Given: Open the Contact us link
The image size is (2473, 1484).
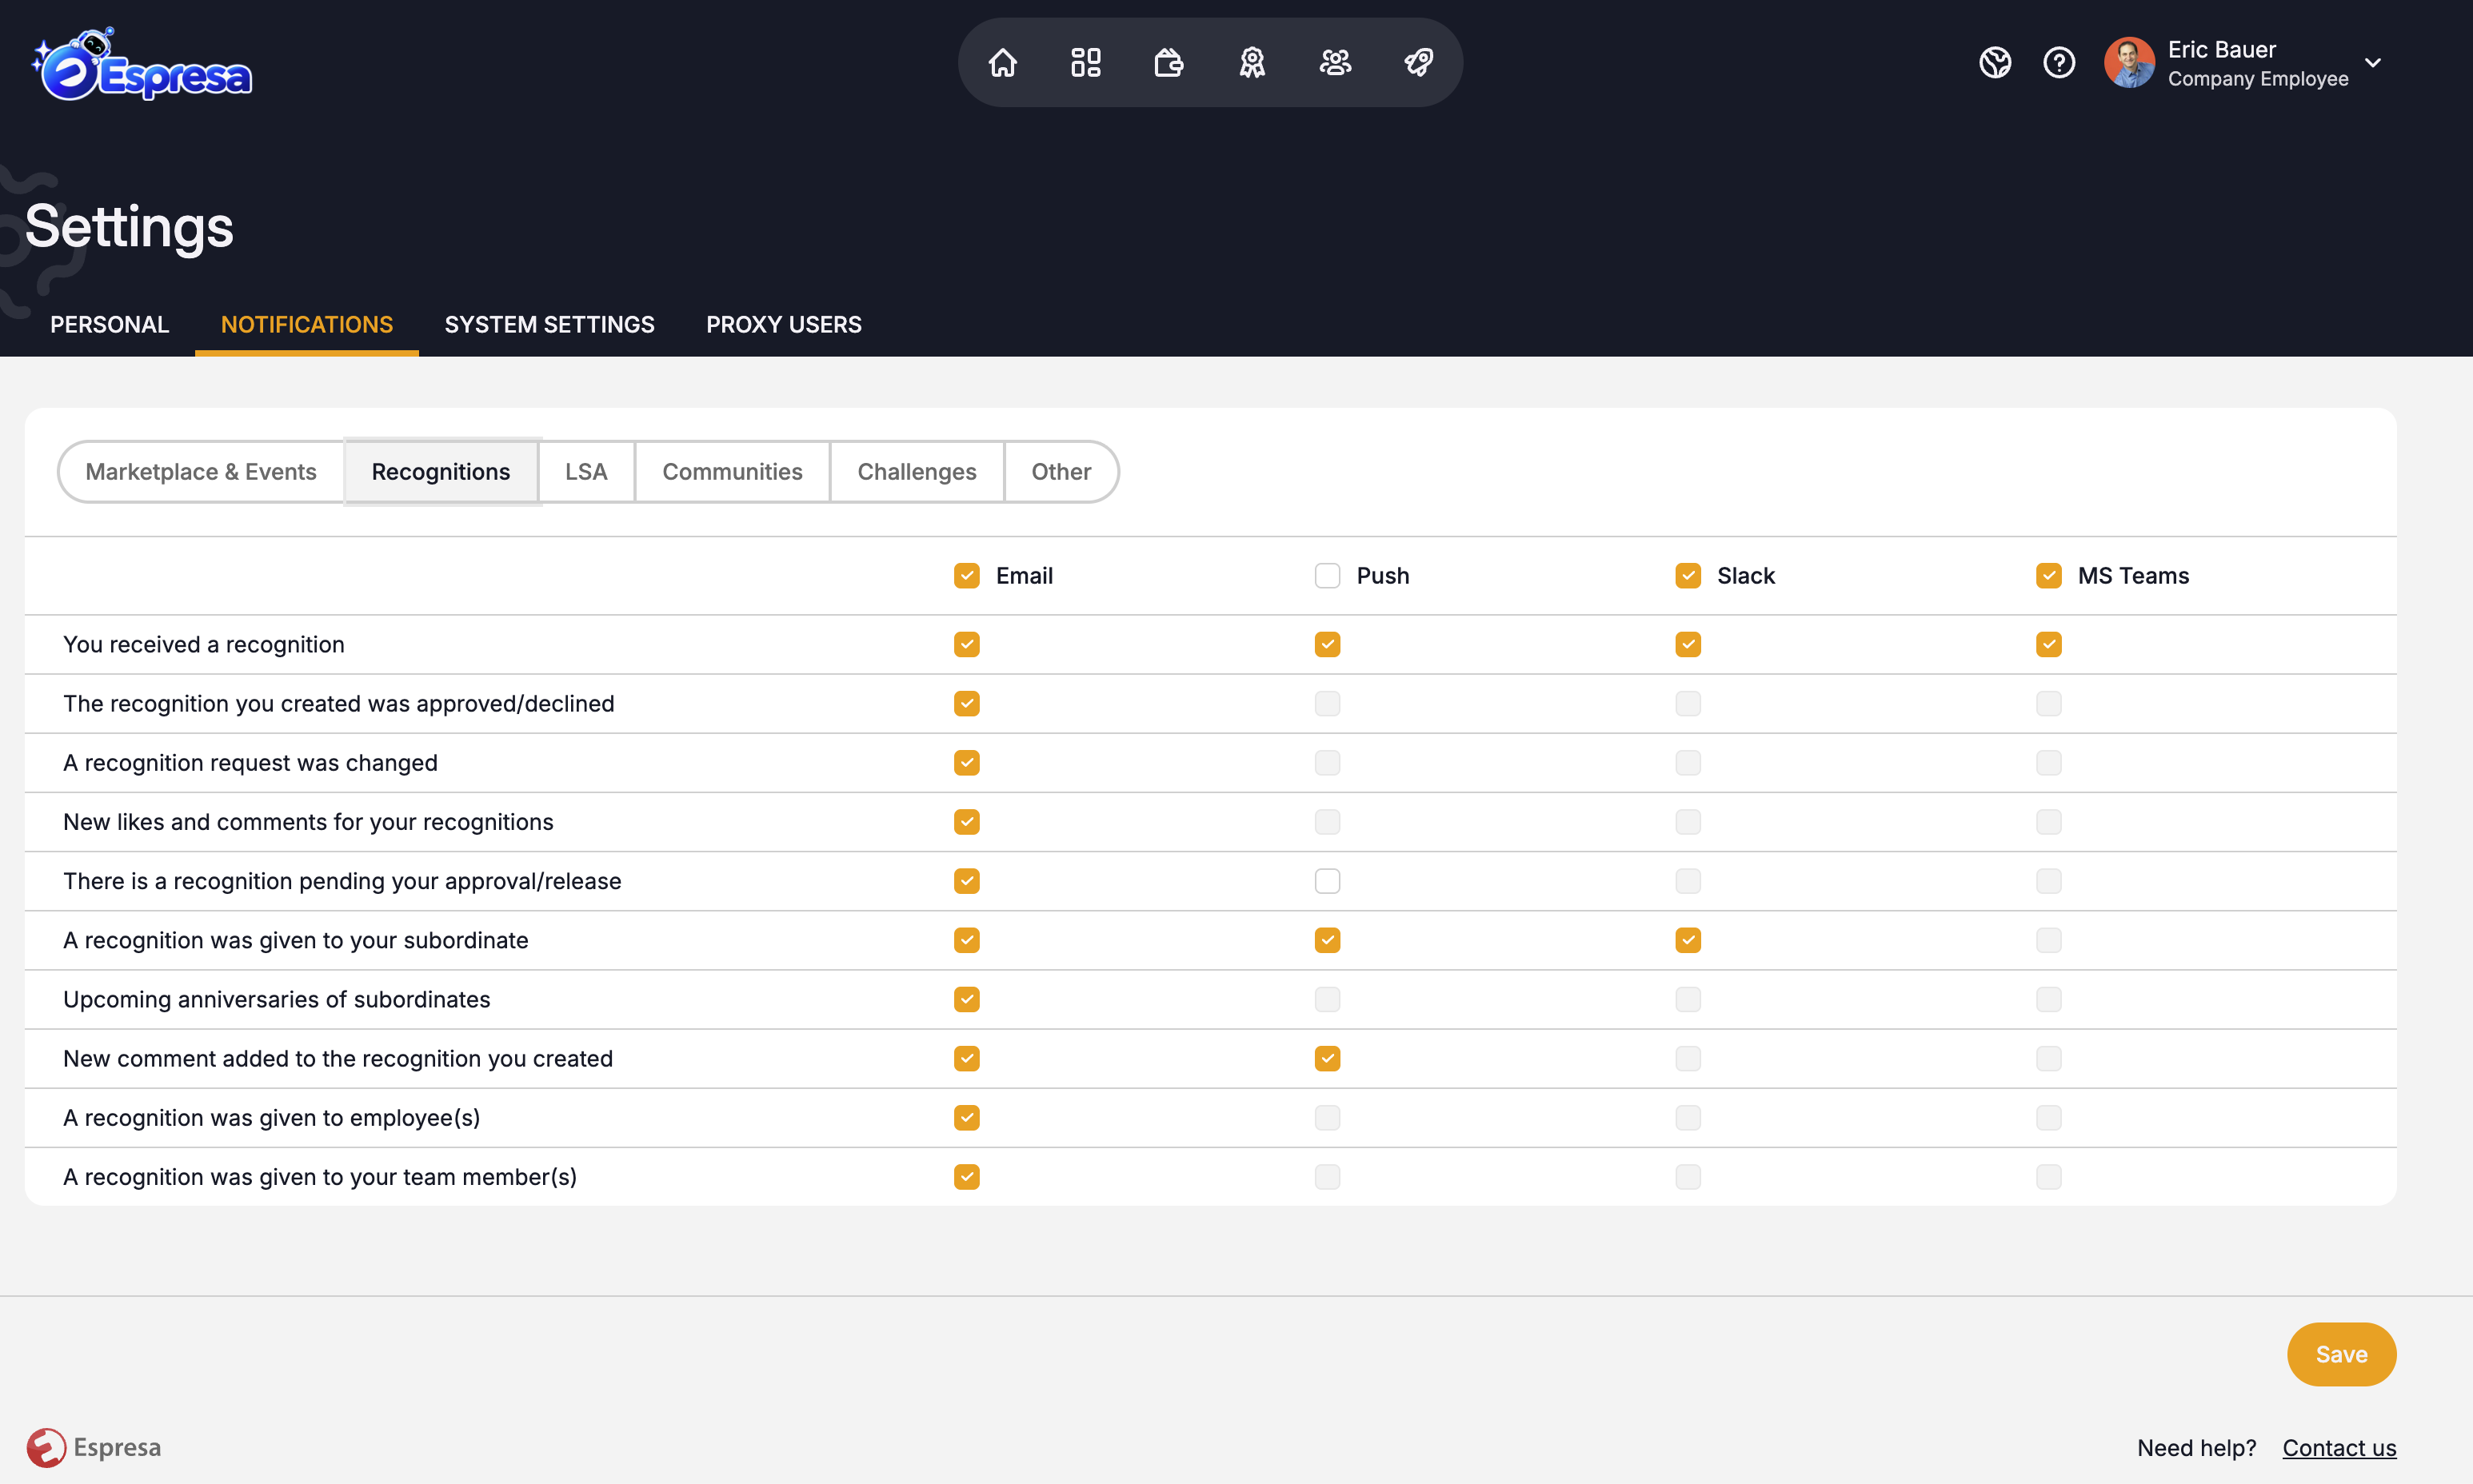Looking at the screenshot, I should [2339, 1447].
